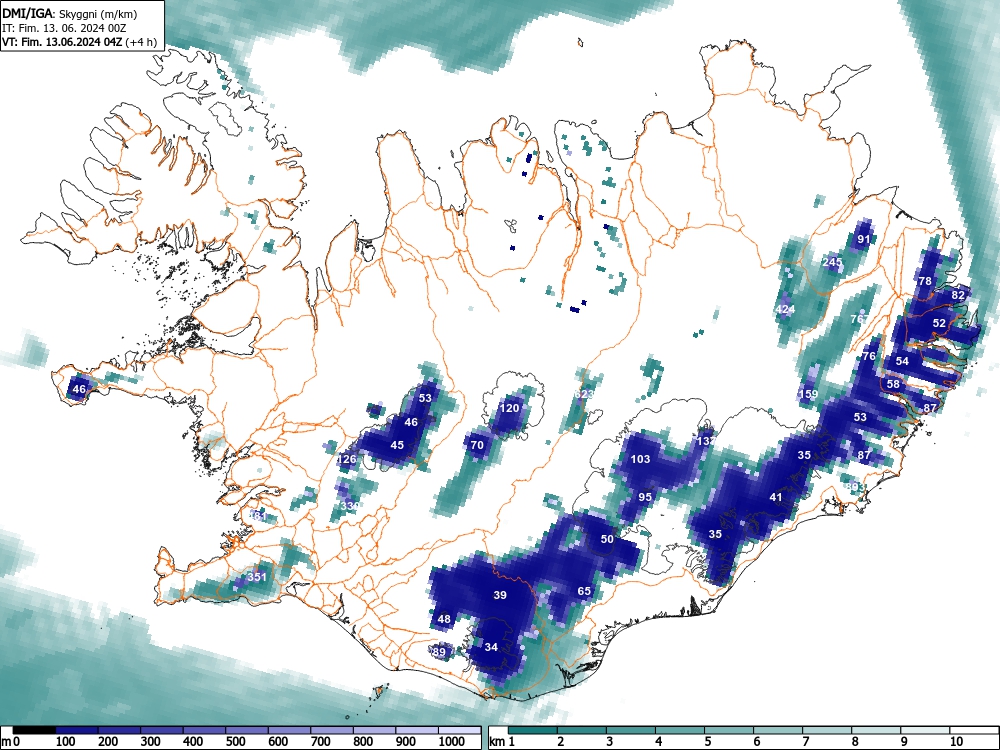Click the '4' label in the km legend

click(x=659, y=742)
